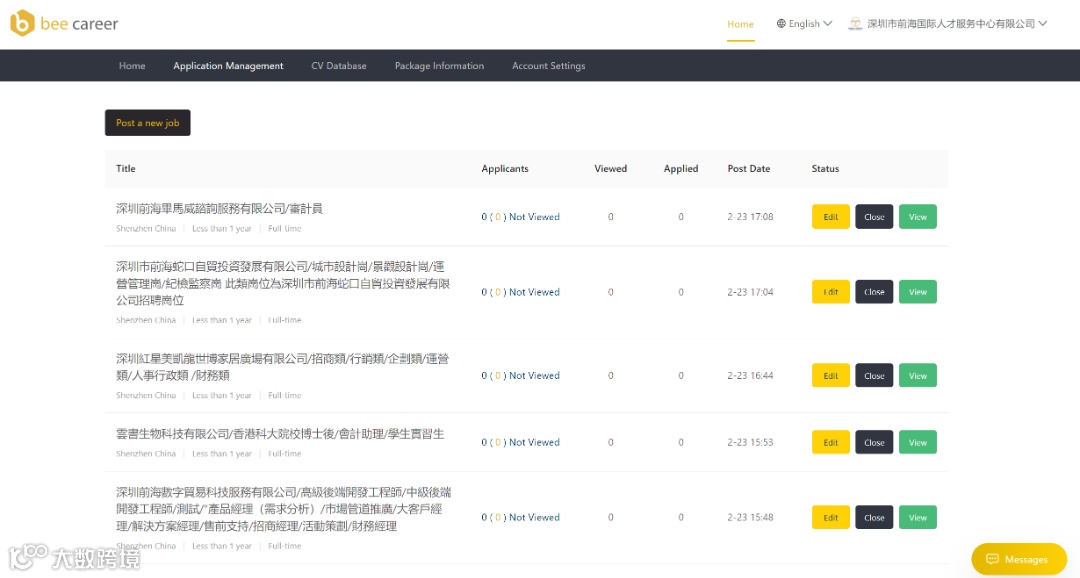
Task: Edit the job posted 2-23 15:53
Action: (x=831, y=442)
